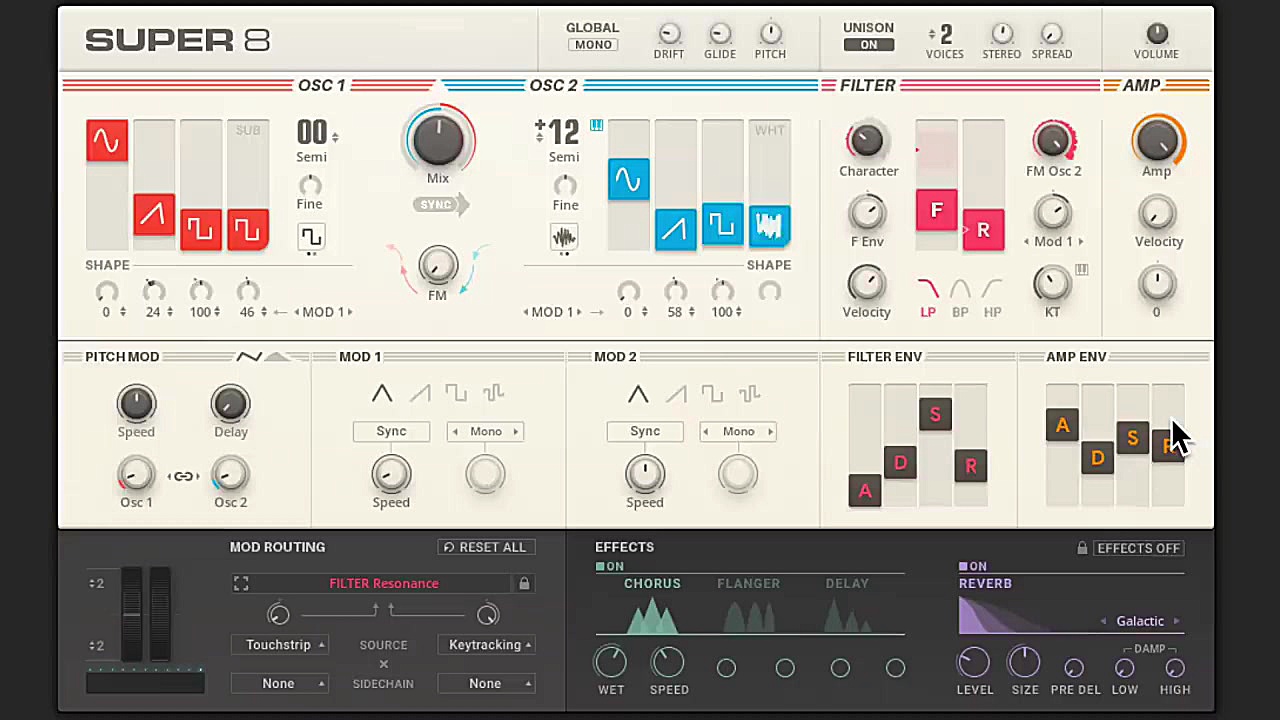Choose the square waveform for MOD 1

coord(456,394)
